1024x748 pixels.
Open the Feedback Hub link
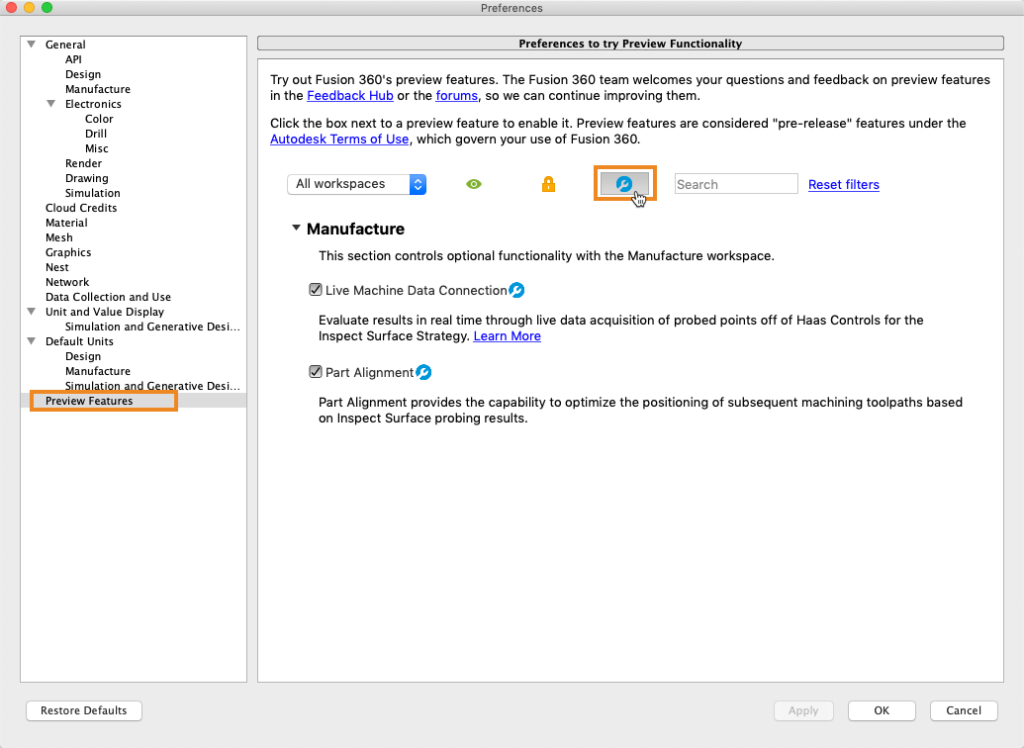tap(350, 95)
